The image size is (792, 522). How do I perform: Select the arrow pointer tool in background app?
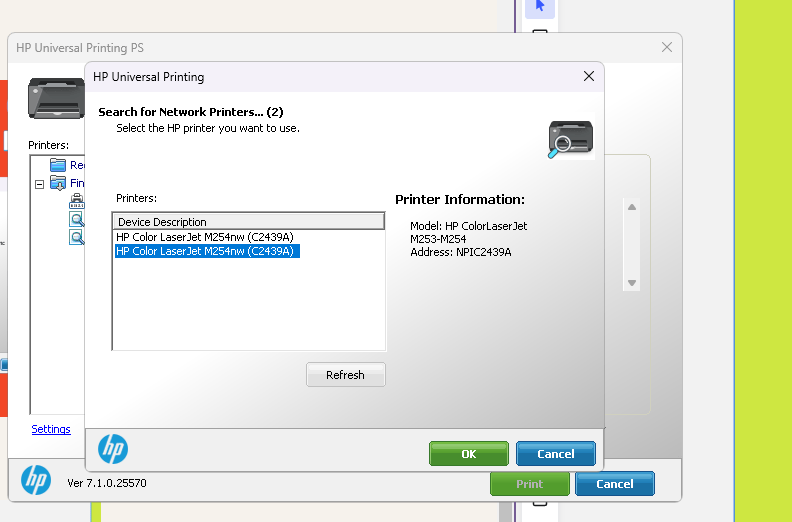pyautogui.click(x=540, y=7)
